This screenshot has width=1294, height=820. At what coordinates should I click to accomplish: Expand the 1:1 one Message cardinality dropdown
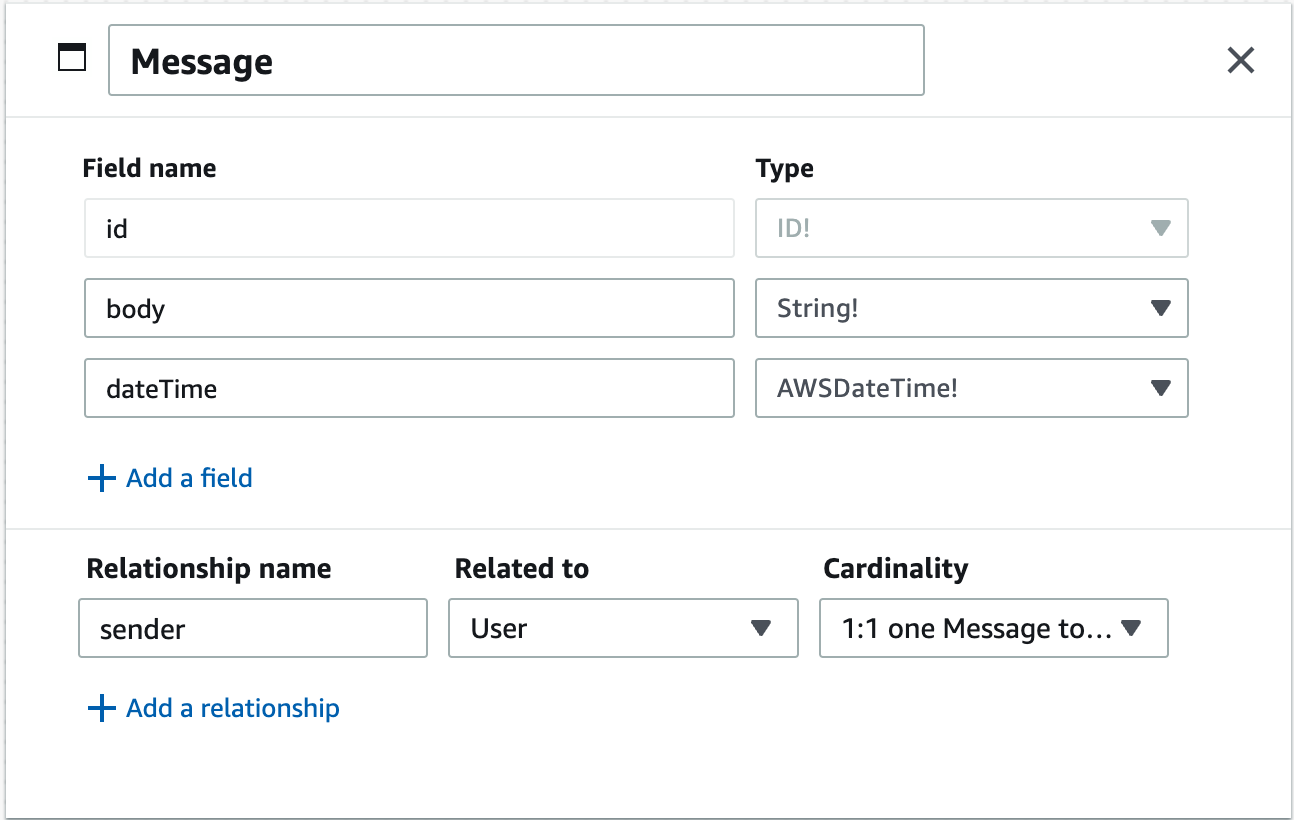pos(994,628)
